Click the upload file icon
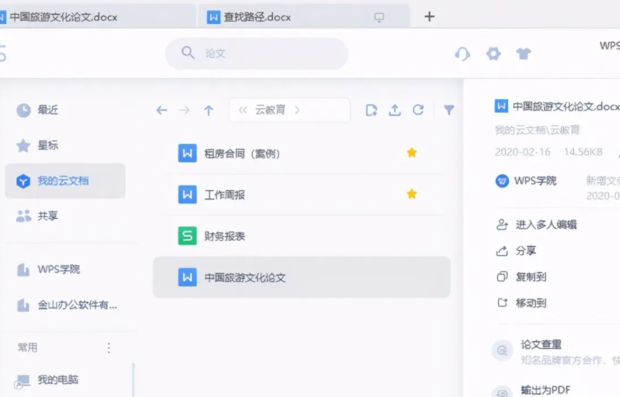Screen dimensions: 620x397 395,110
